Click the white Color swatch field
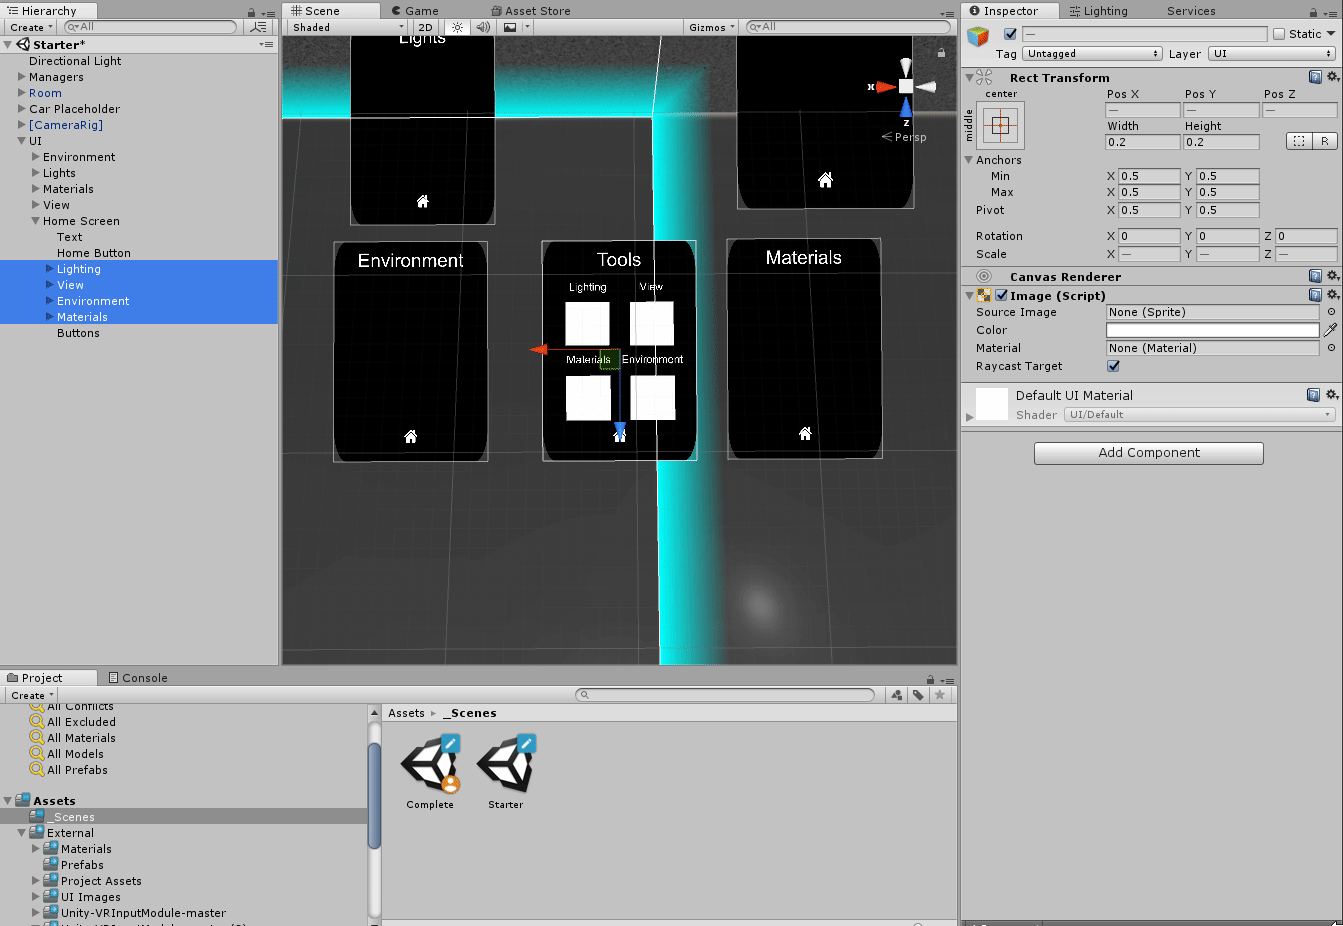1343x926 pixels. pos(1212,330)
